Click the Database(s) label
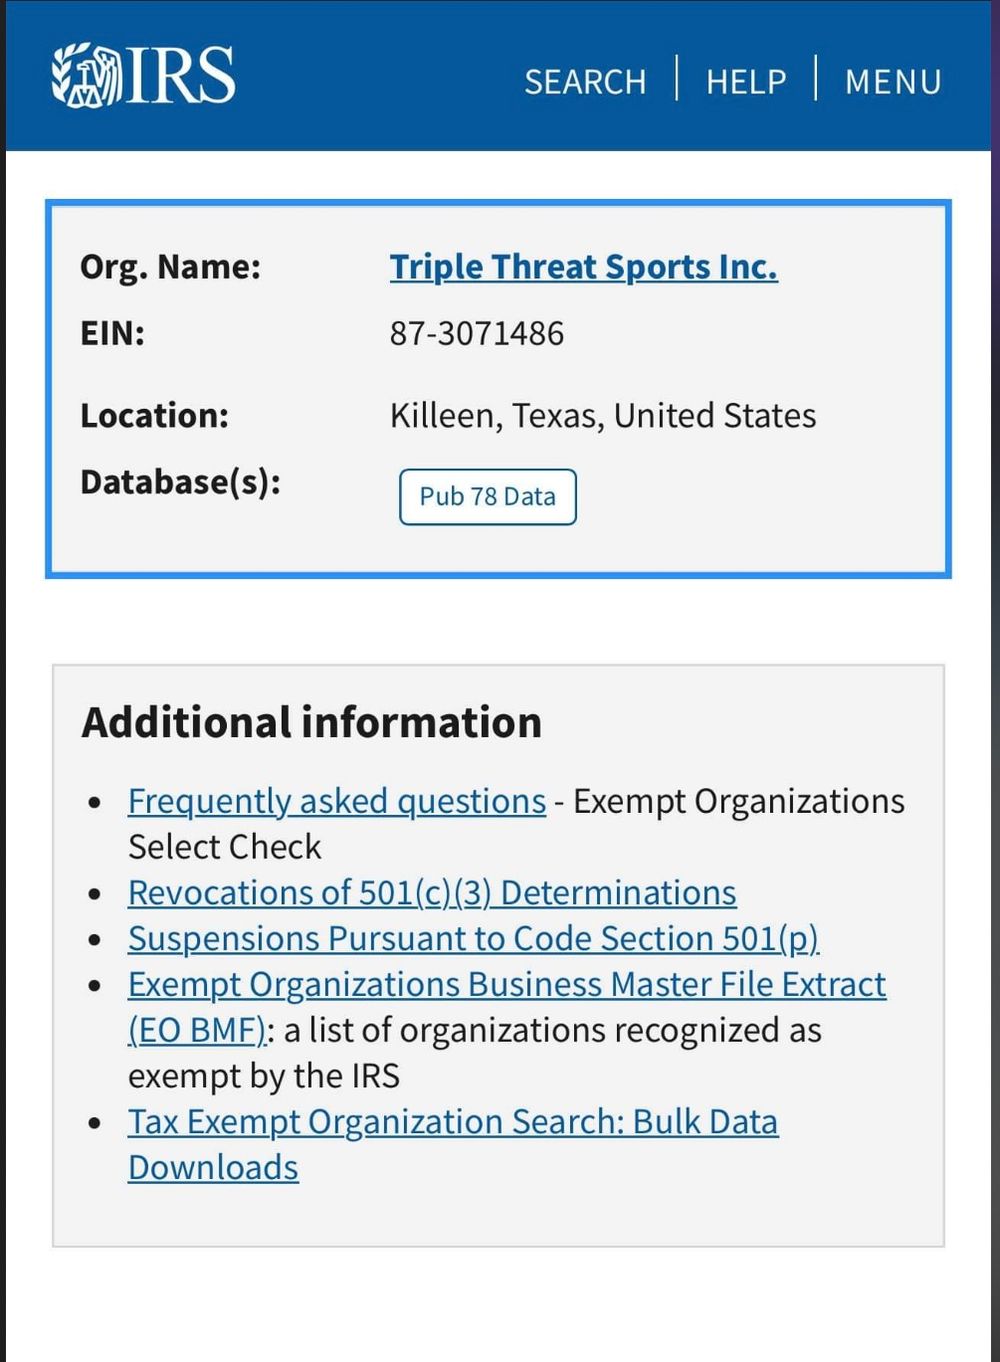Viewport: 1000px width, 1362px height. pyautogui.click(x=180, y=482)
